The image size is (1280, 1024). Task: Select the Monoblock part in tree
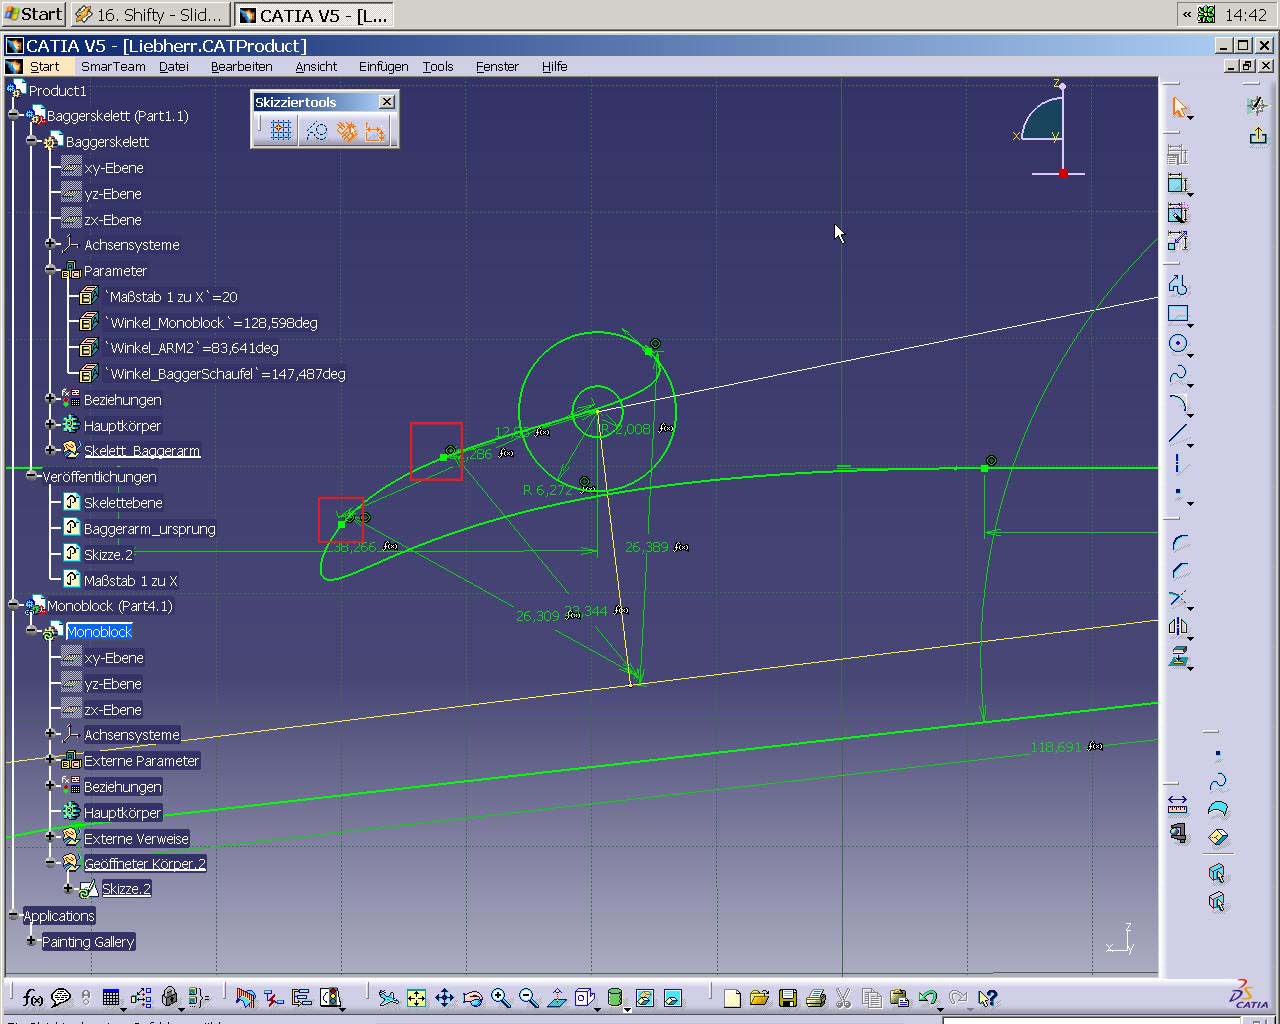pyautogui.click(x=99, y=632)
